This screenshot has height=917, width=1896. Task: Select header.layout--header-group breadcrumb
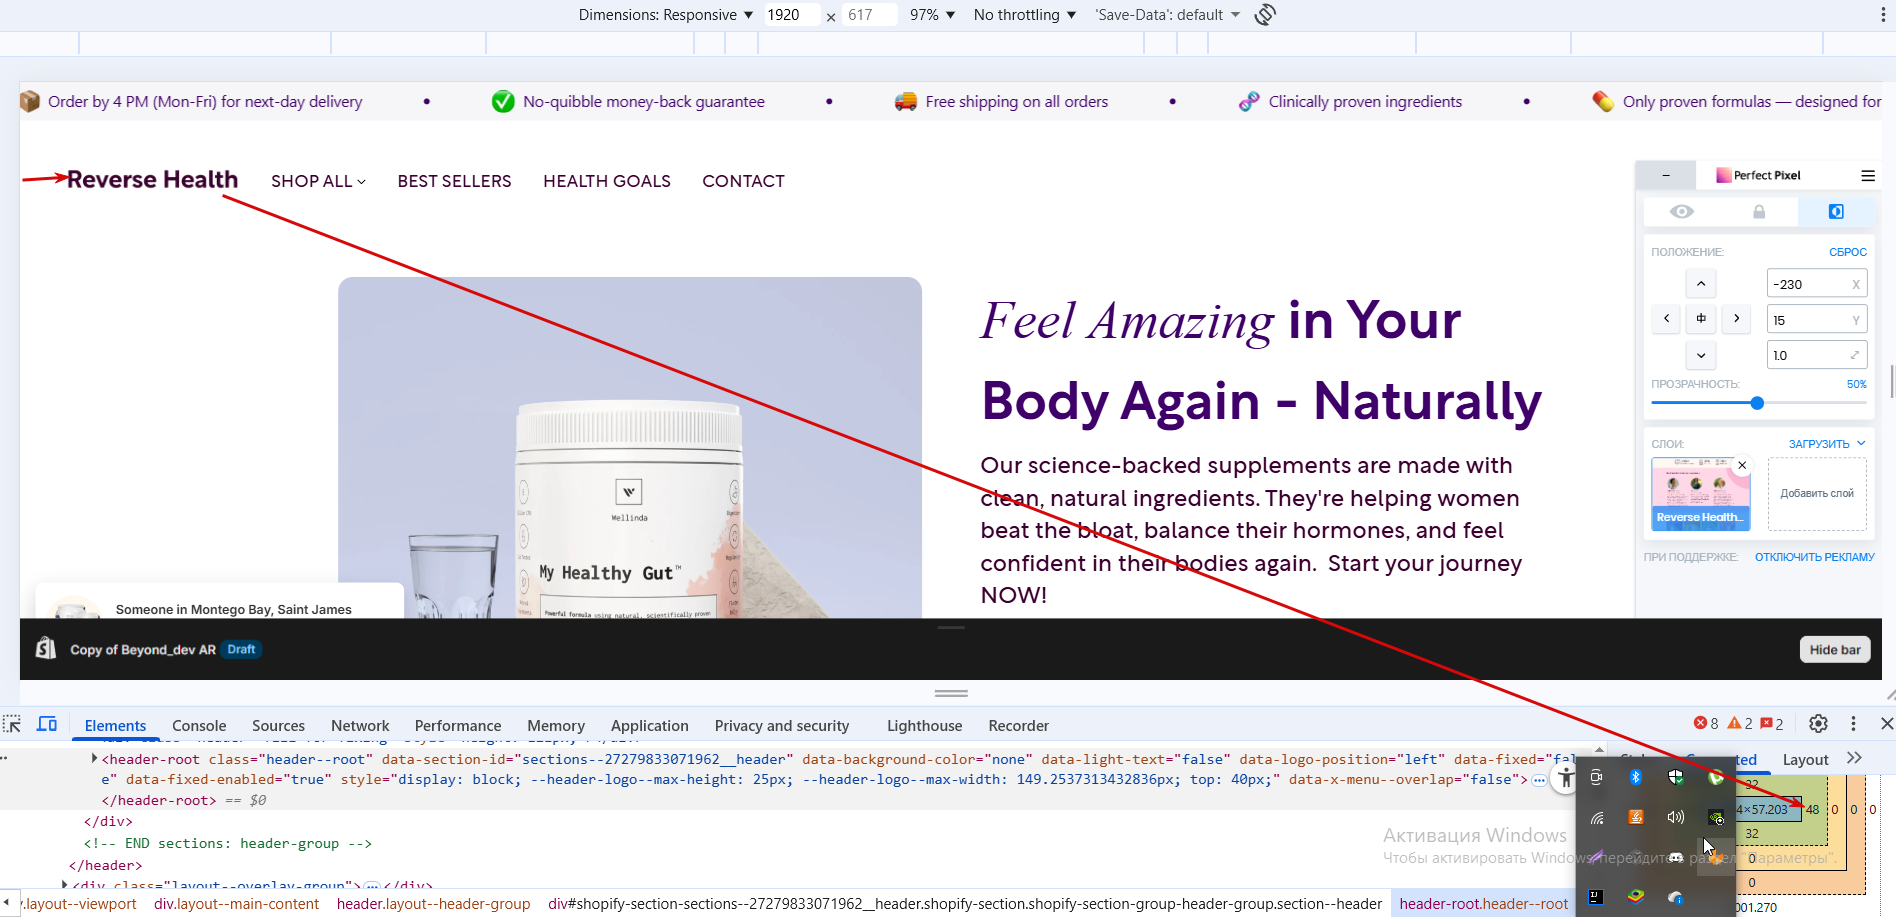[x=433, y=904]
